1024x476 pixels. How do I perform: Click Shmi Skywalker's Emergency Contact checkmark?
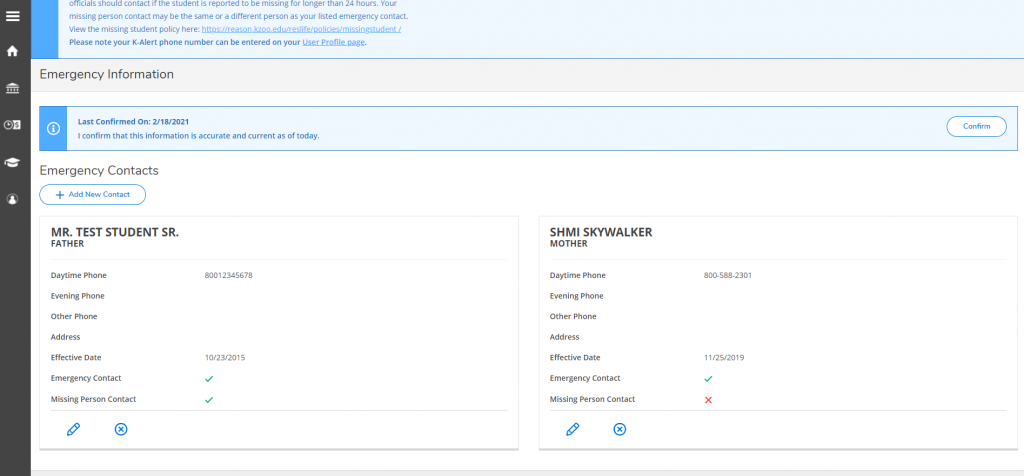click(x=708, y=379)
